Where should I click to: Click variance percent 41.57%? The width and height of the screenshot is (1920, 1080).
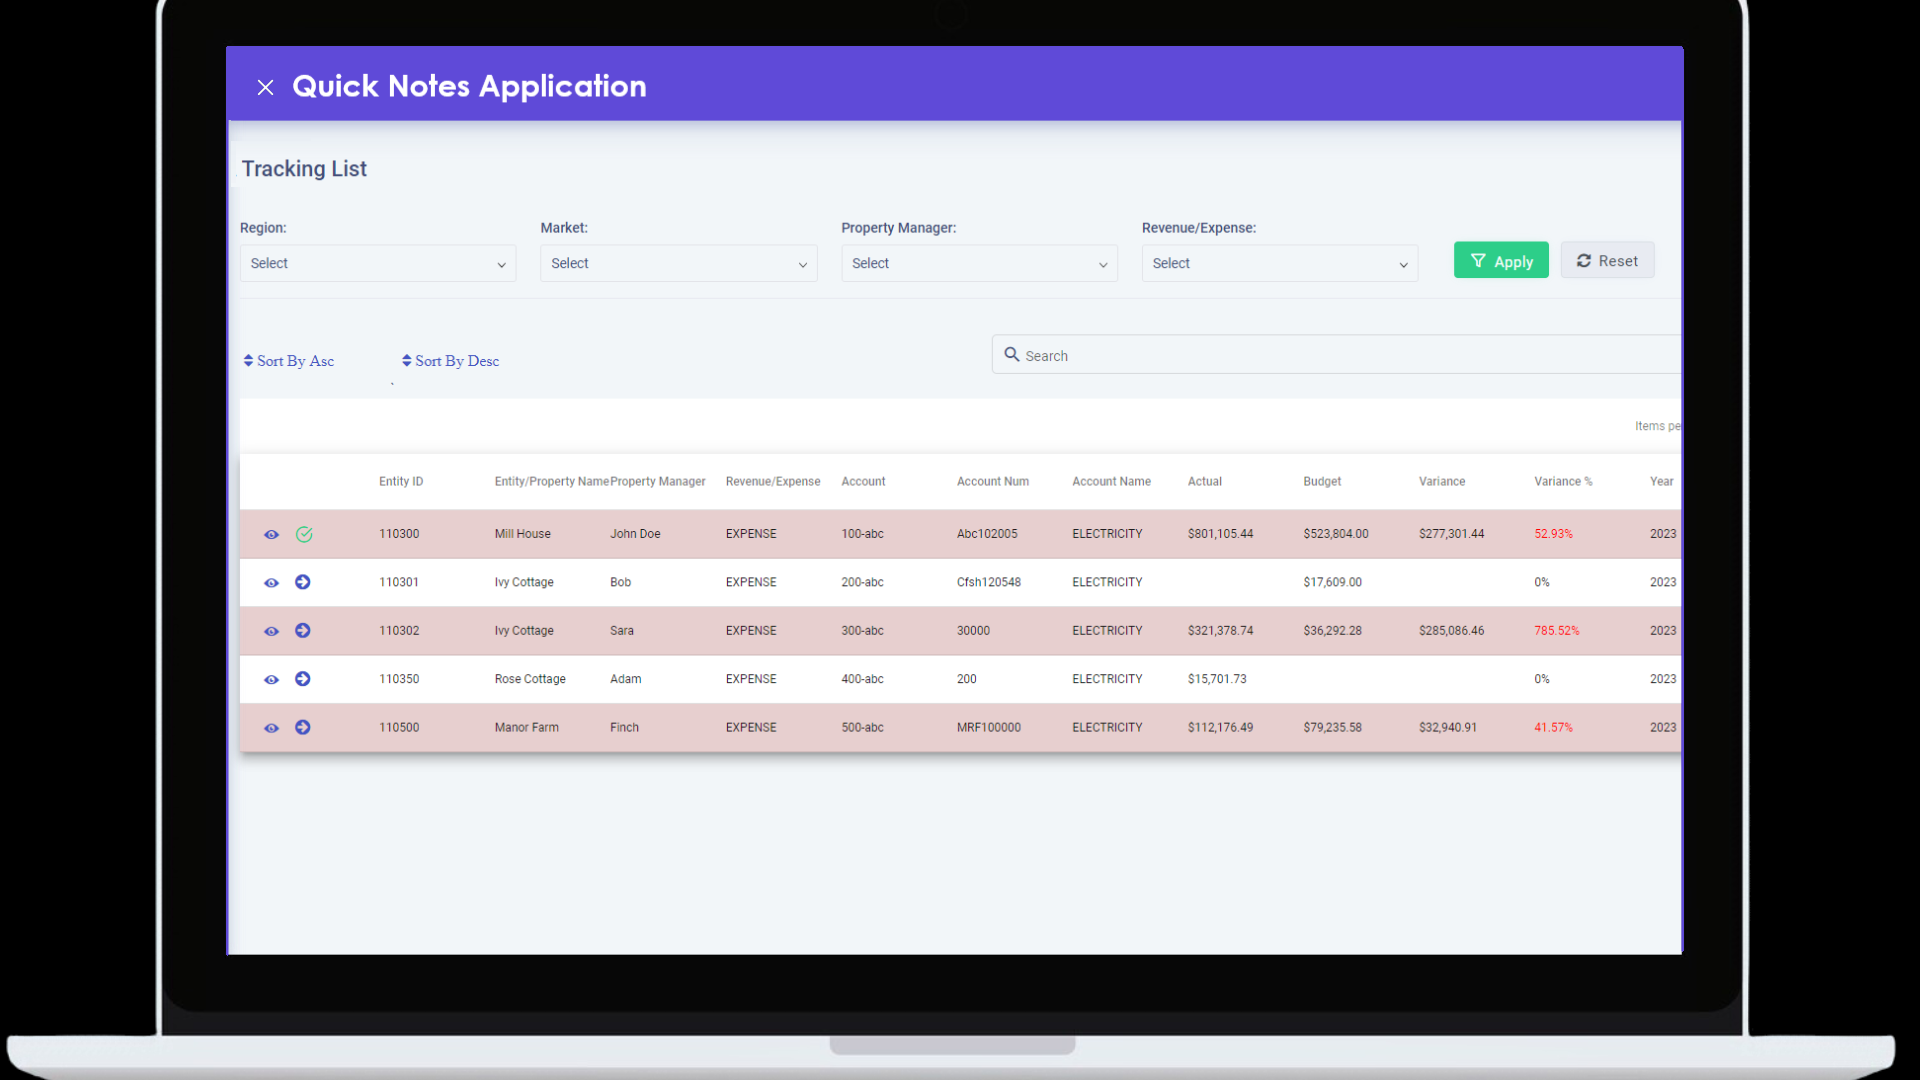coord(1553,727)
